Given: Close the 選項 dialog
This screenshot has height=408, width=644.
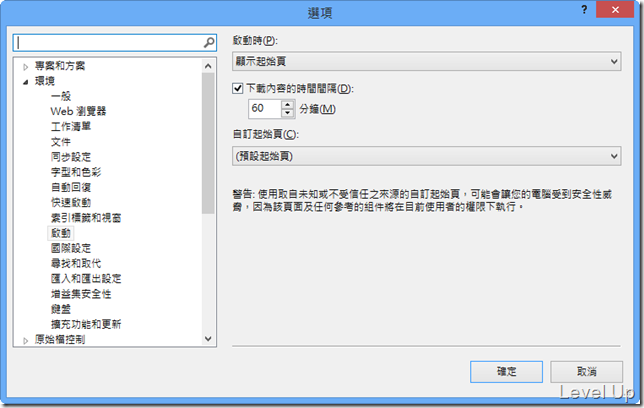Looking at the screenshot, I should pyautogui.click(x=615, y=10).
